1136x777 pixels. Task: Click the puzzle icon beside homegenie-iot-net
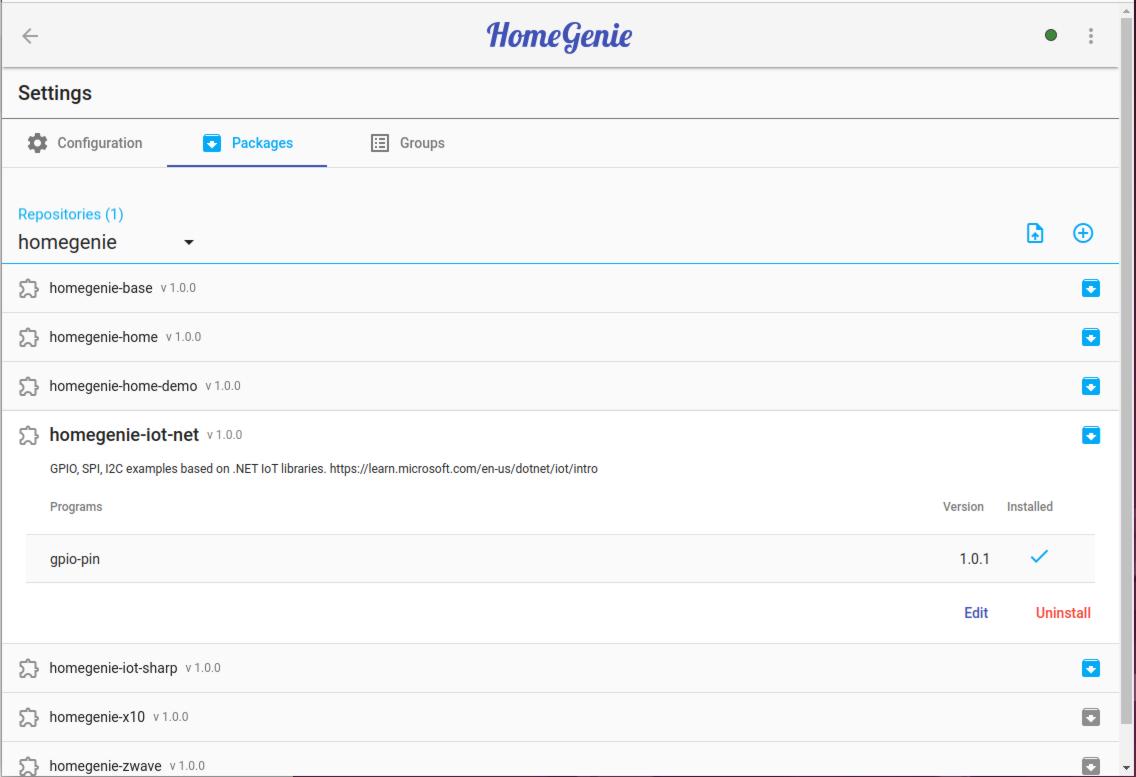28,436
